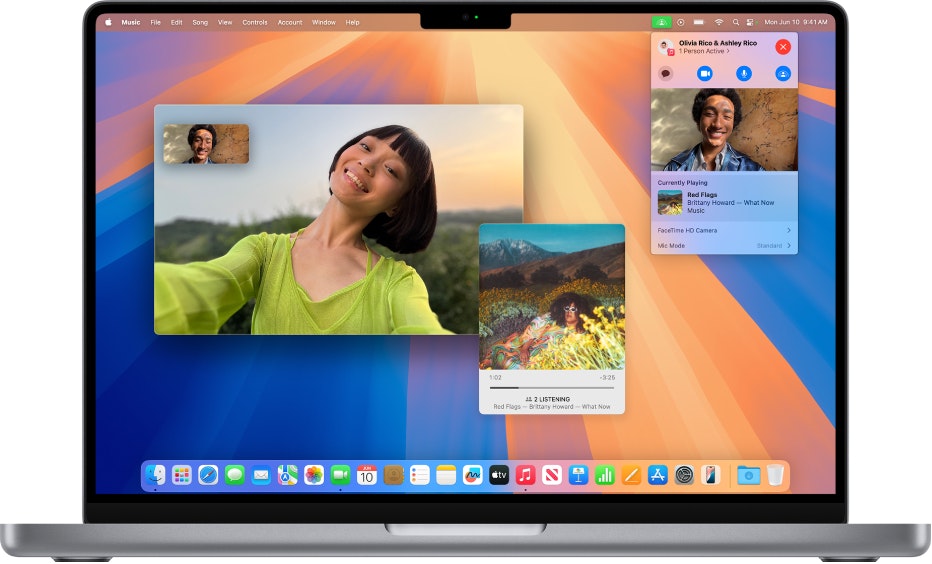This screenshot has height=564, width=932.
Task: Open Control Center in the menu bar
Action: point(750,21)
